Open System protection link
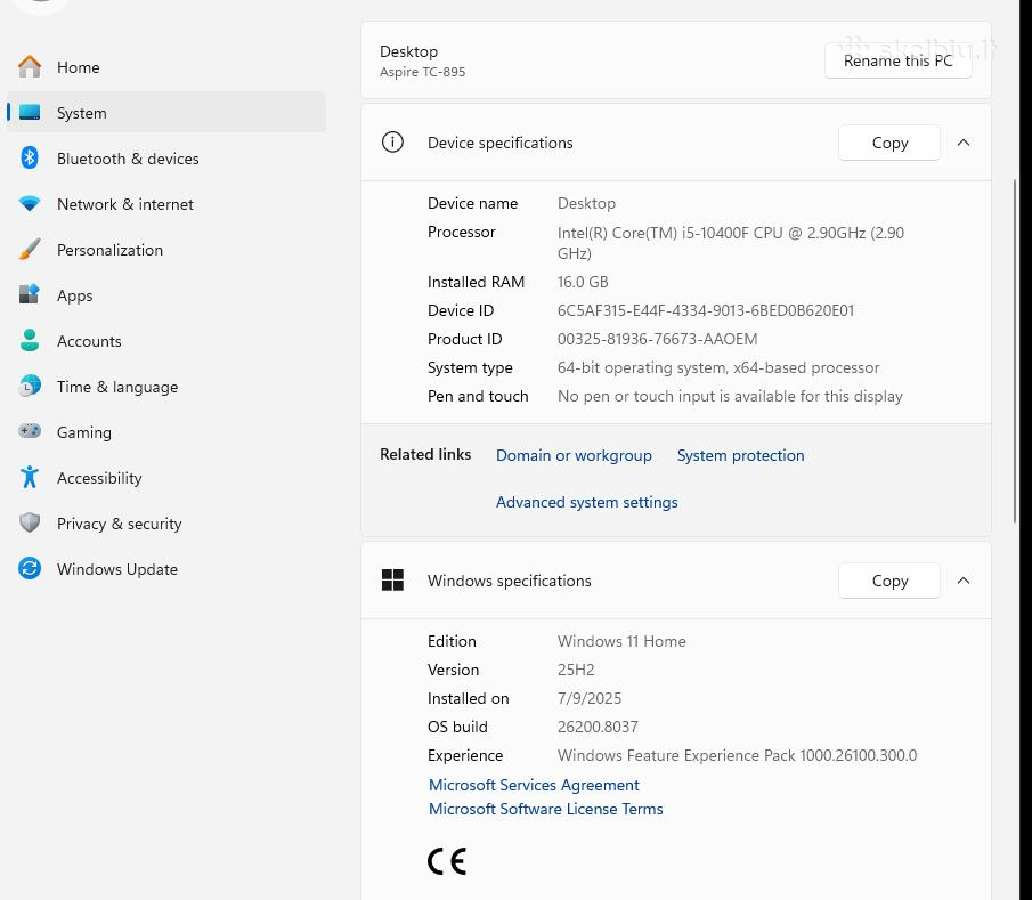The image size is (1032, 900). (x=740, y=456)
